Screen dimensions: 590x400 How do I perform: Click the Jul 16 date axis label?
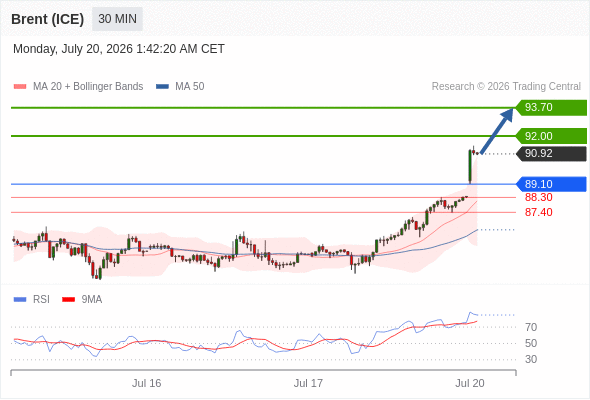pos(146,383)
